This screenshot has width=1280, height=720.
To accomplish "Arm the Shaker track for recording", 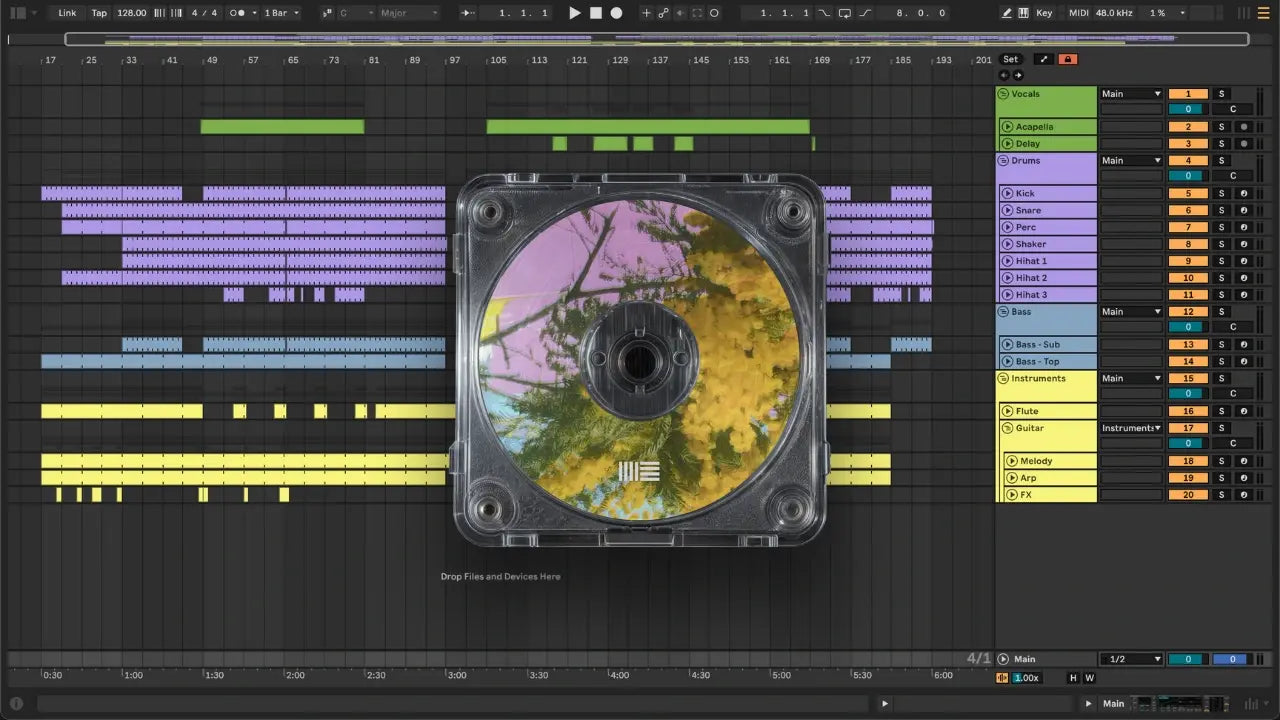I will pyautogui.click(x=1243, y=244).
